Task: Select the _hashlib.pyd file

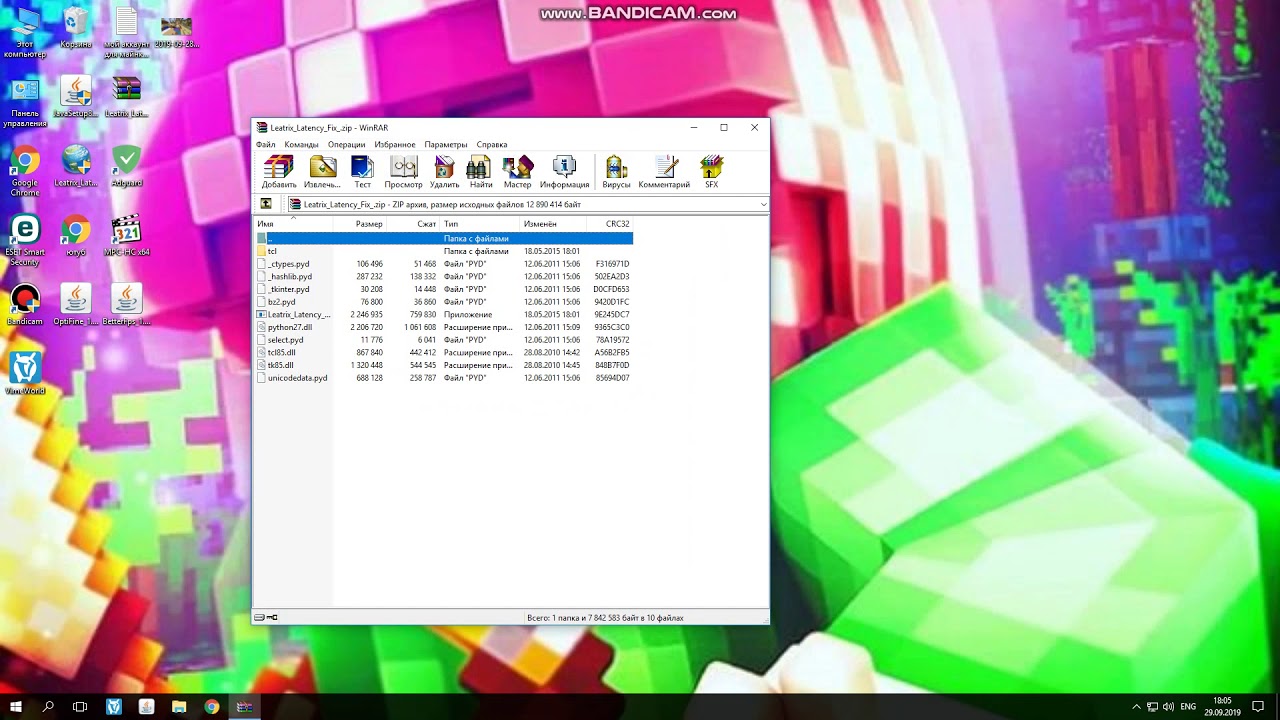Action: coord(444,276)
